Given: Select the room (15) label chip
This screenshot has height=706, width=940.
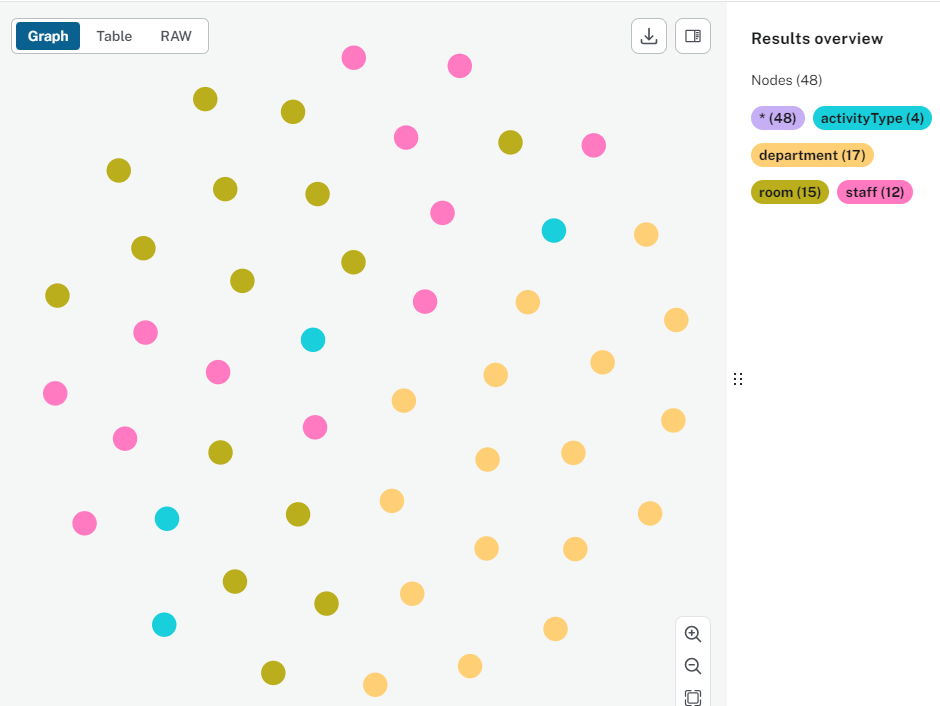Looking at the screenshot, I should pyautogui.click(x=790, y=192).
